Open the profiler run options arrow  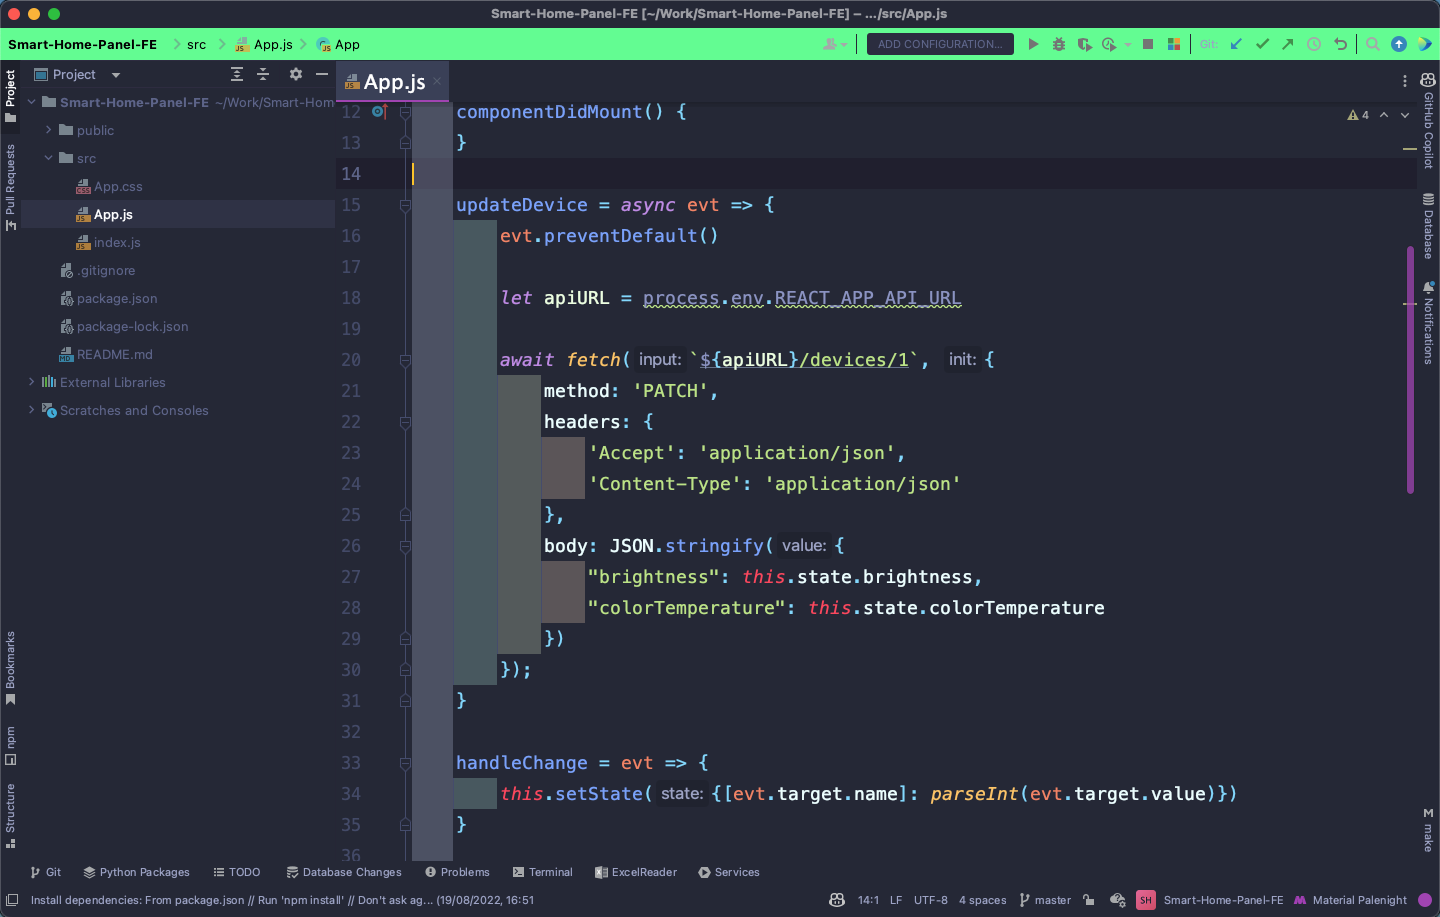pos(1127,44)
